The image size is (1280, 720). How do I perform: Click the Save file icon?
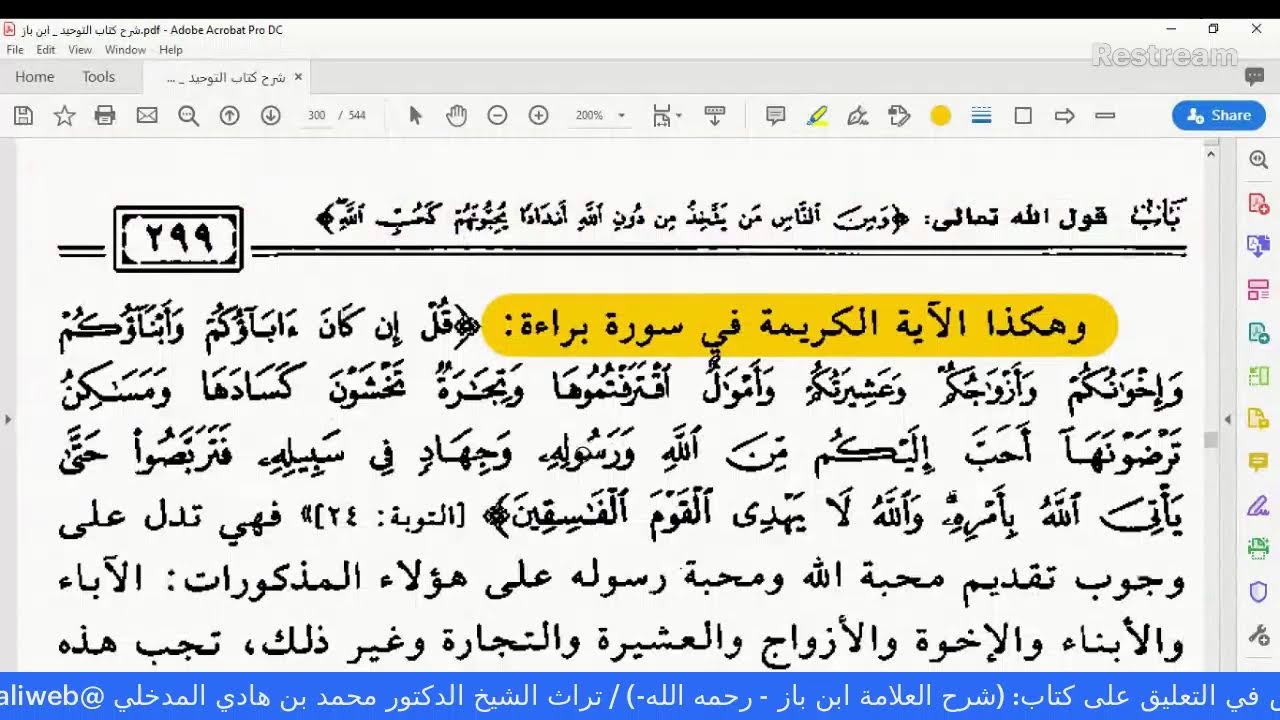pyautogui.click(x=23, y=116)
